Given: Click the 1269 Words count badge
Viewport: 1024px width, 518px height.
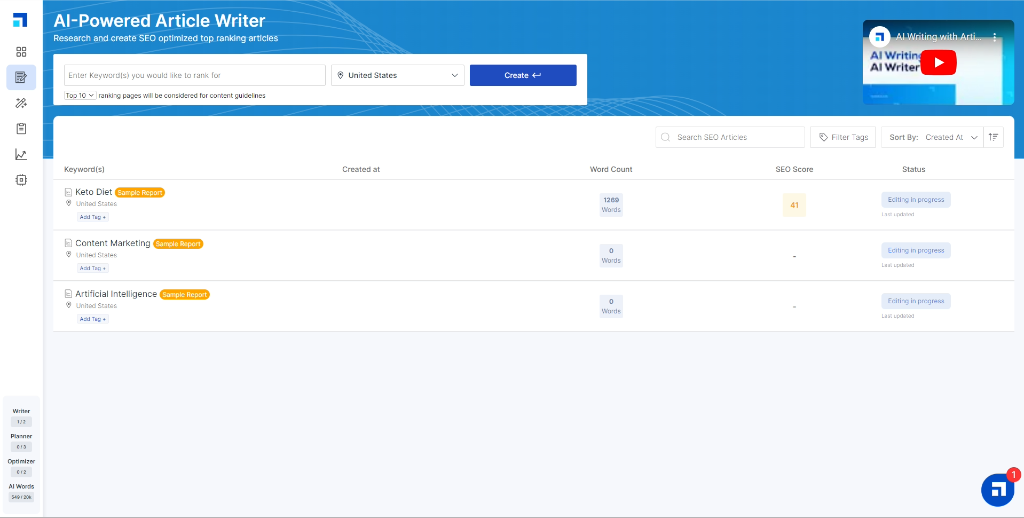Looking at the screenshot, I should [611, 204].
